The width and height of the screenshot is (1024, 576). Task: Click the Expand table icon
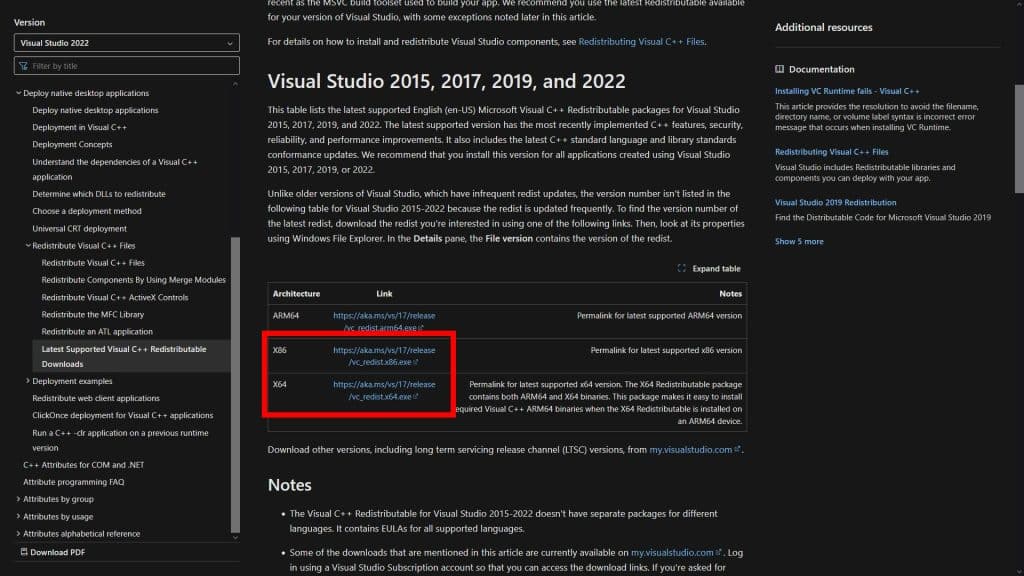682,268
